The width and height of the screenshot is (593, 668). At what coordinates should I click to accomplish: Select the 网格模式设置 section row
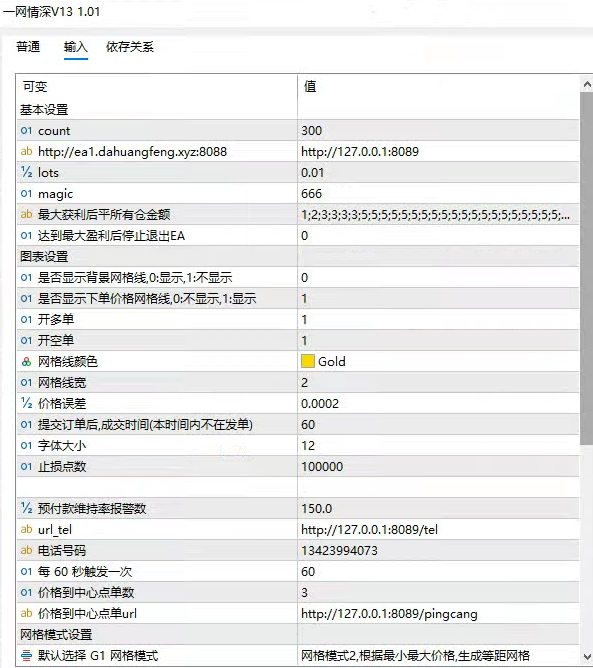click(298, 634)
